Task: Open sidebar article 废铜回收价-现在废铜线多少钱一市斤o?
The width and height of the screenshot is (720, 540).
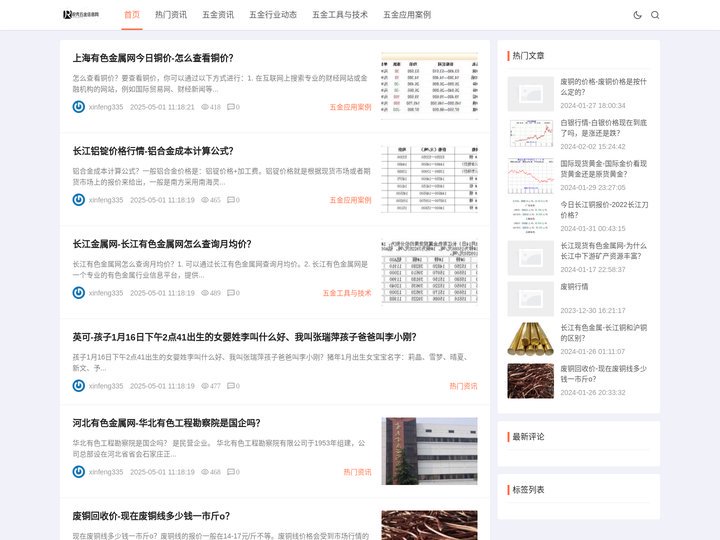Action: click(x=603, y=374)
